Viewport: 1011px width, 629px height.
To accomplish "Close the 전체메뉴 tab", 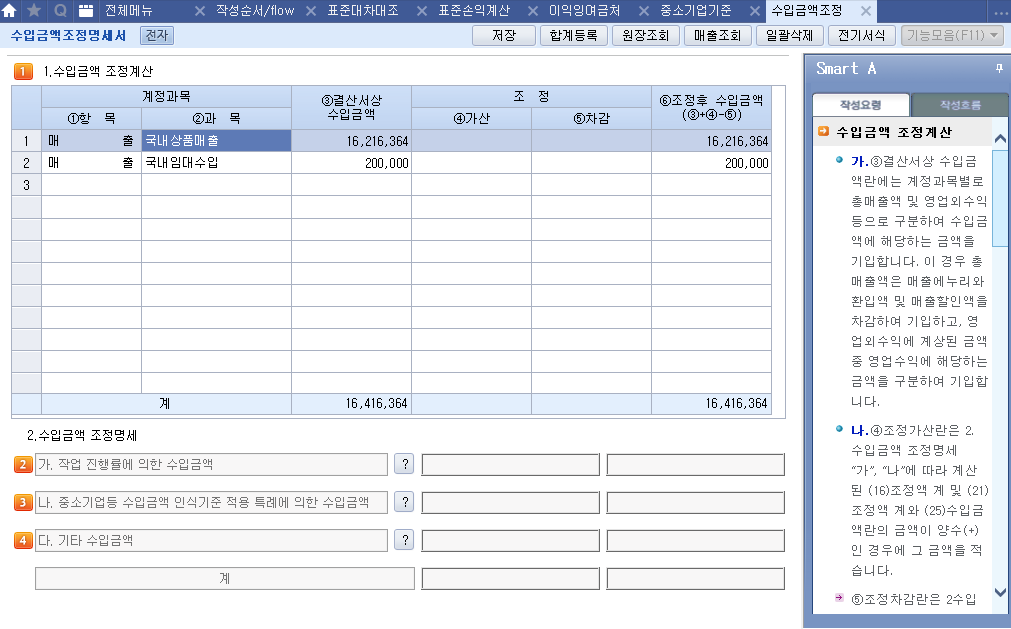I will coord(200,11).
